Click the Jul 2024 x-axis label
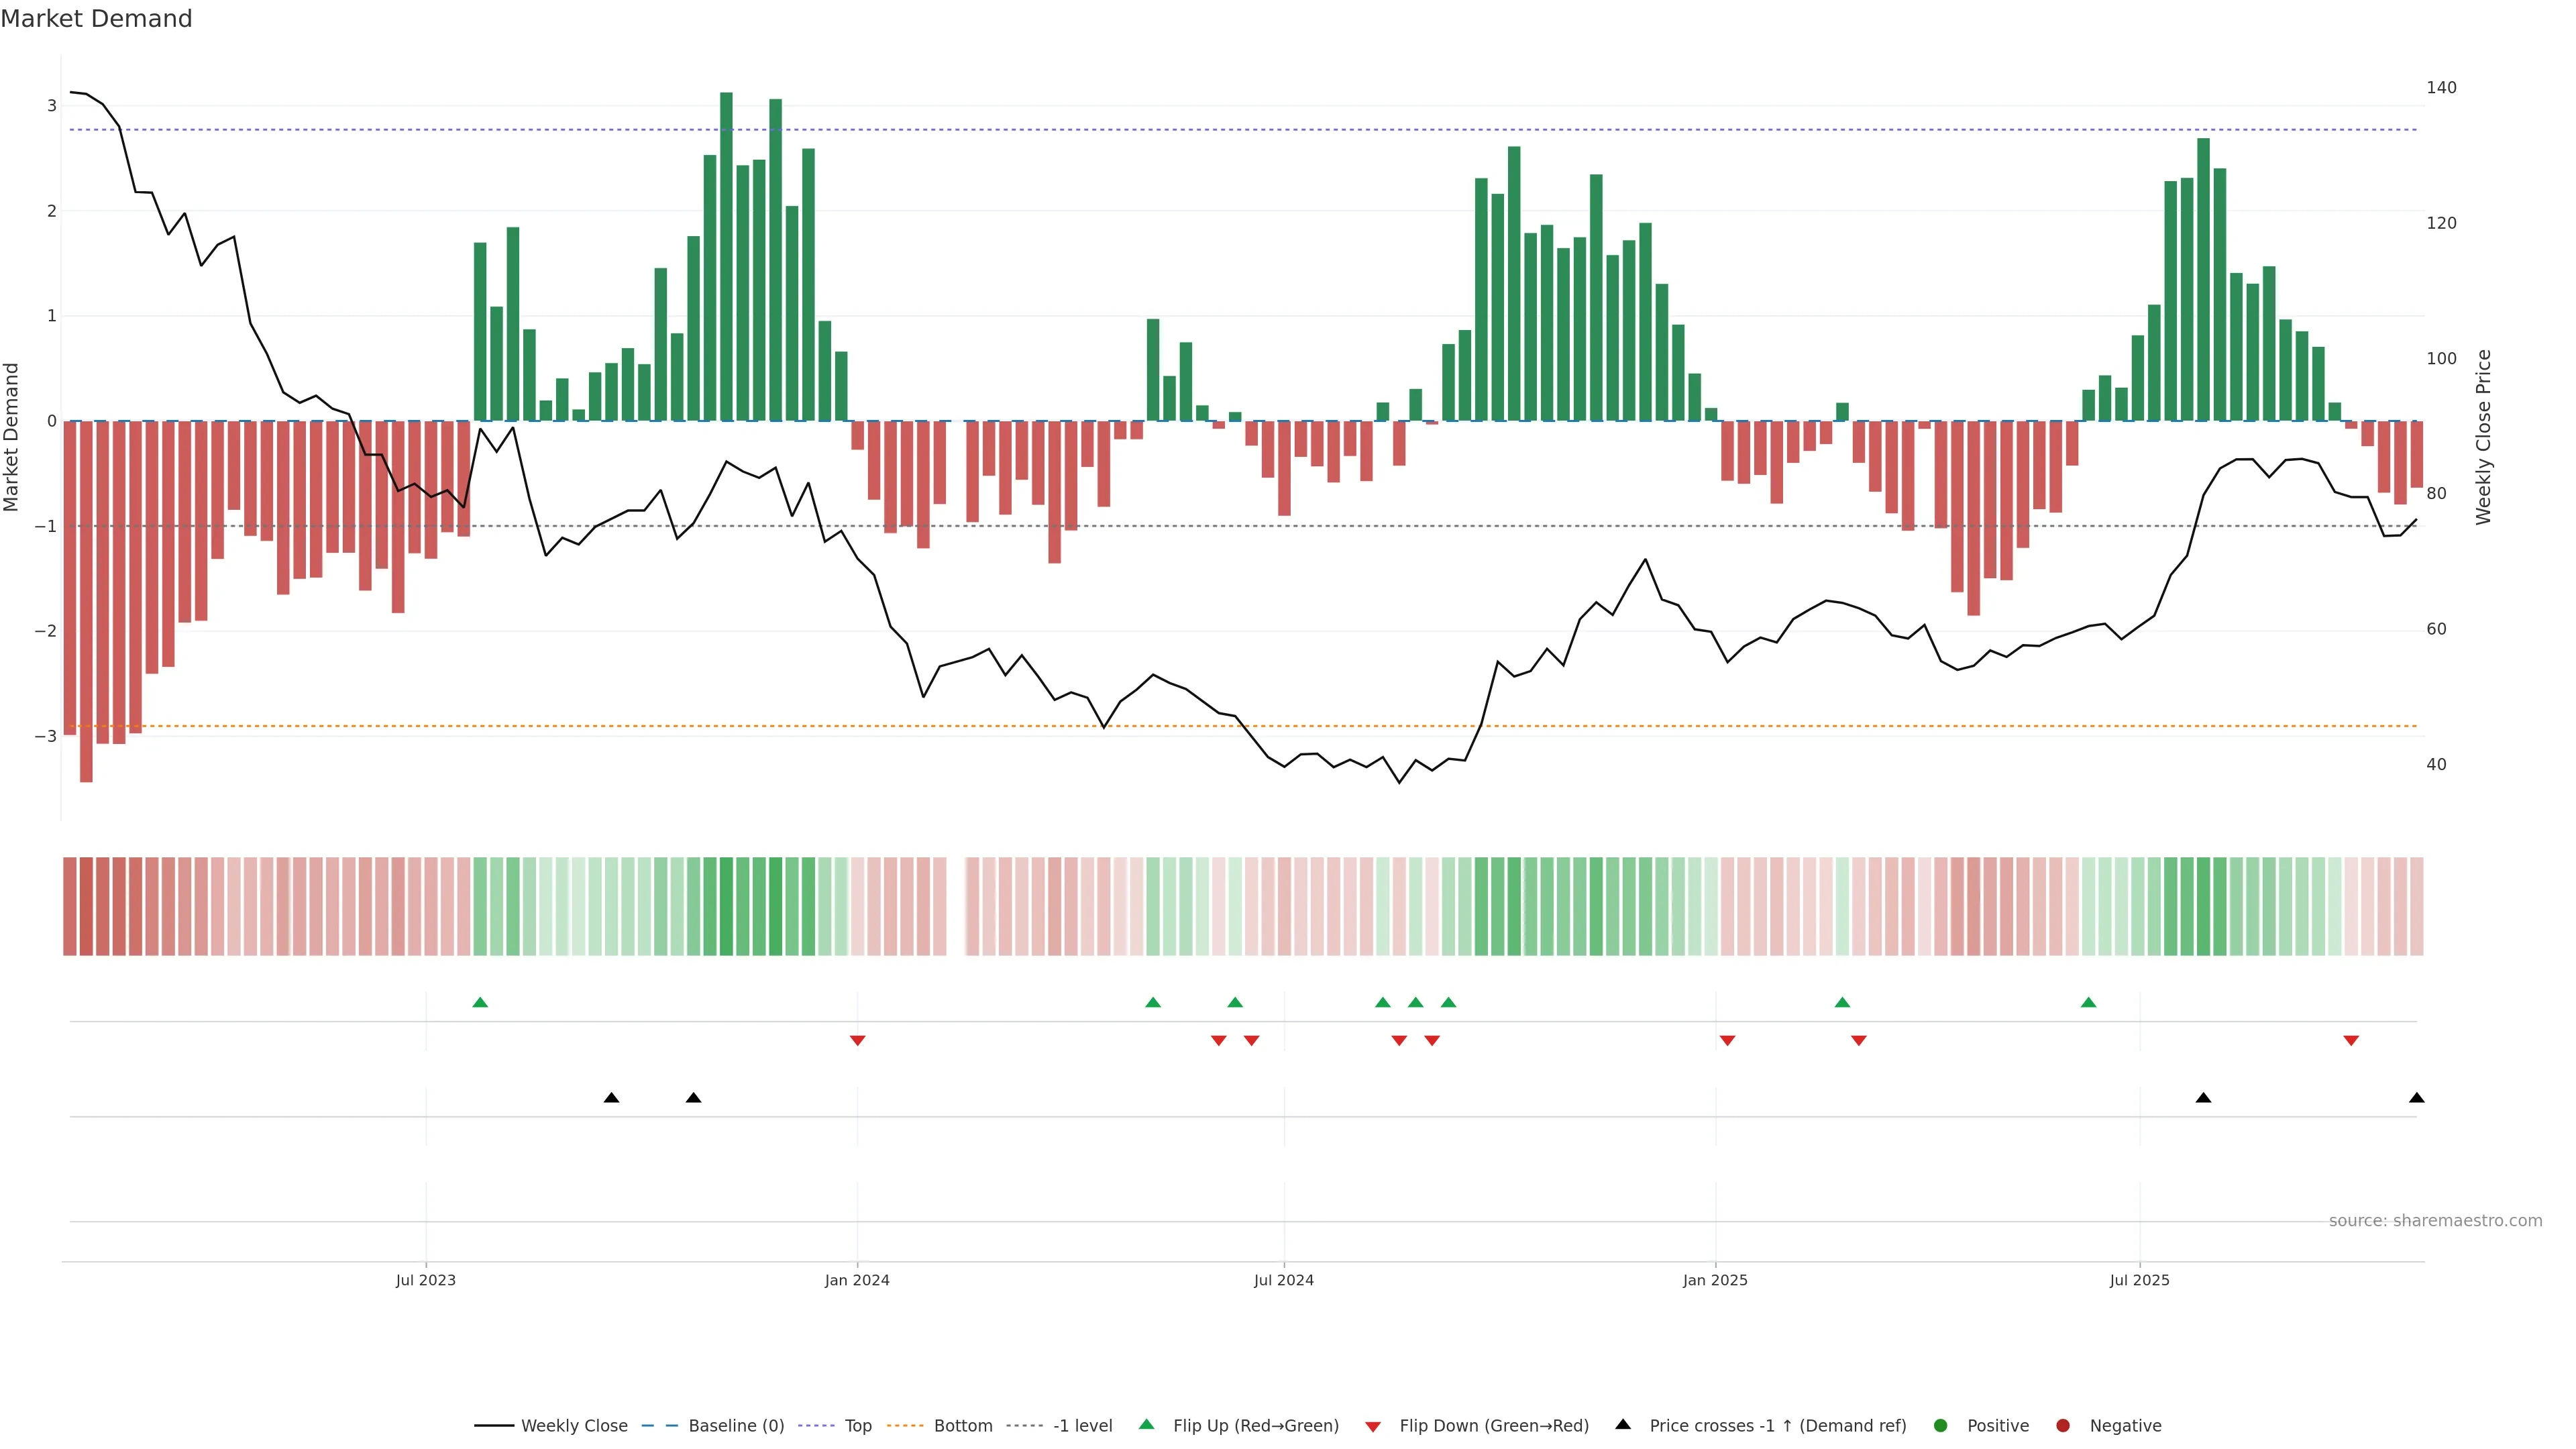The image size is (2576, 1449). 1283,1280
